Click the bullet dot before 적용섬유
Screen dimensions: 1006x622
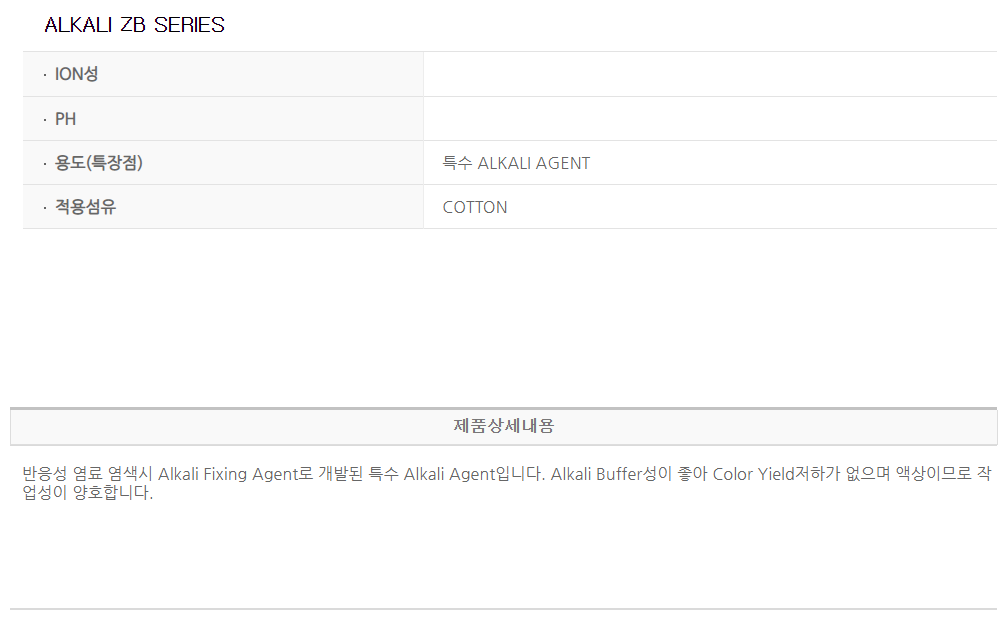click(45, 208)
